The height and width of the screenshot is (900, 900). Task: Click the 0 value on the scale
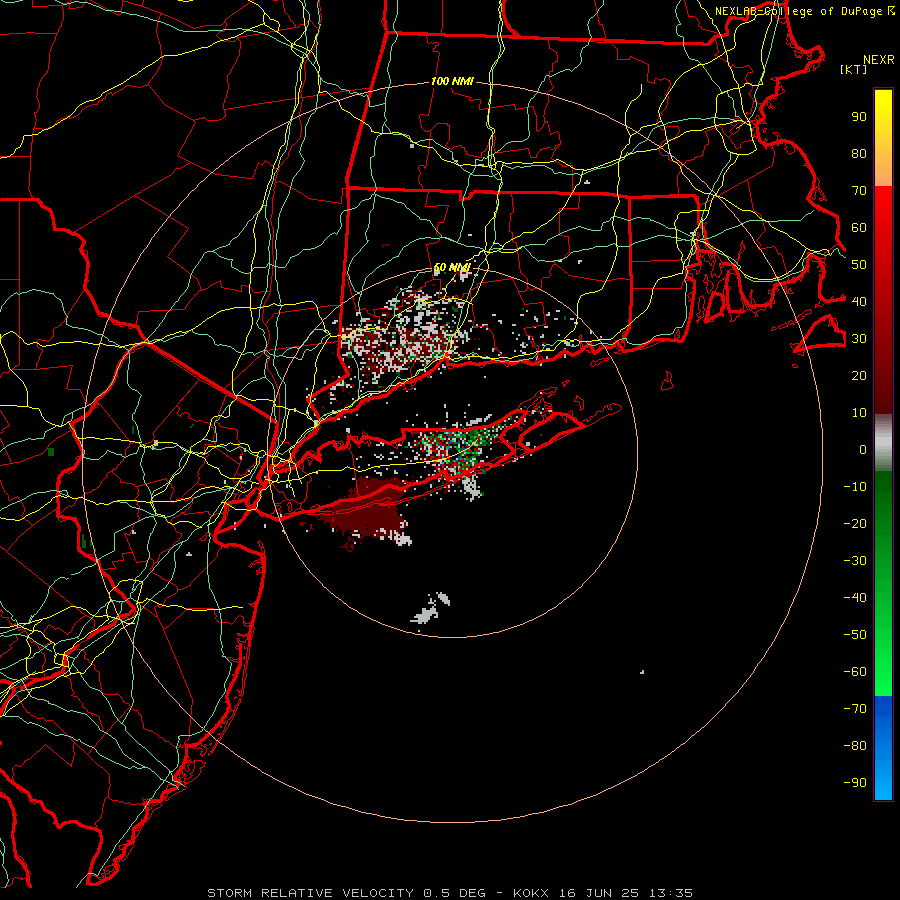(x=863, y=450)
